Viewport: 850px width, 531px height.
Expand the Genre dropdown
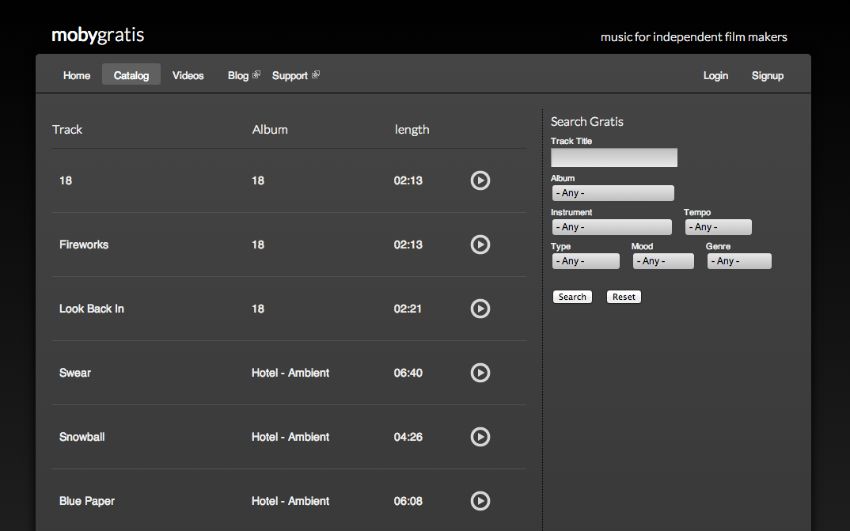click(x=739, y=261)
